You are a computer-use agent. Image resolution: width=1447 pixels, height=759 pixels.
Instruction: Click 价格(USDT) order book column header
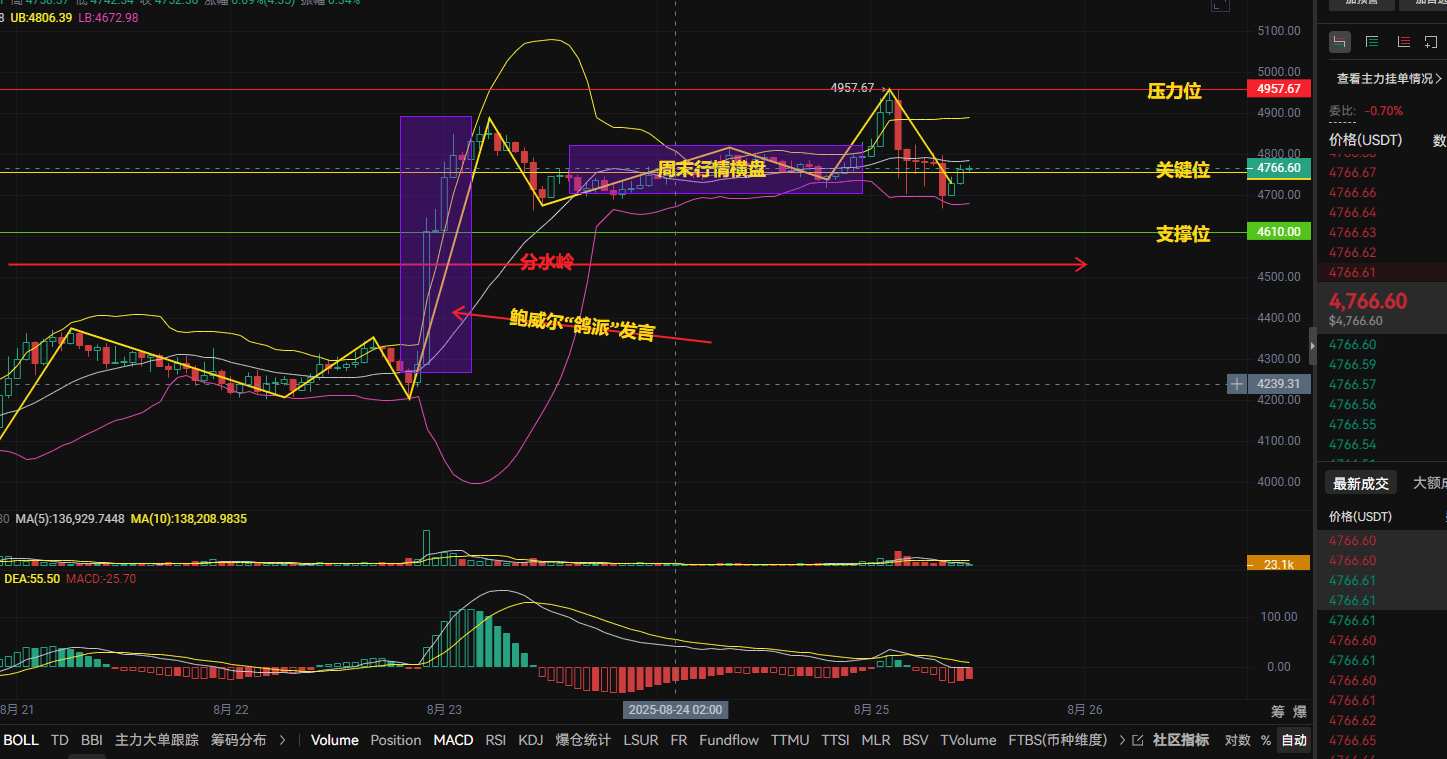point(1365,141)
